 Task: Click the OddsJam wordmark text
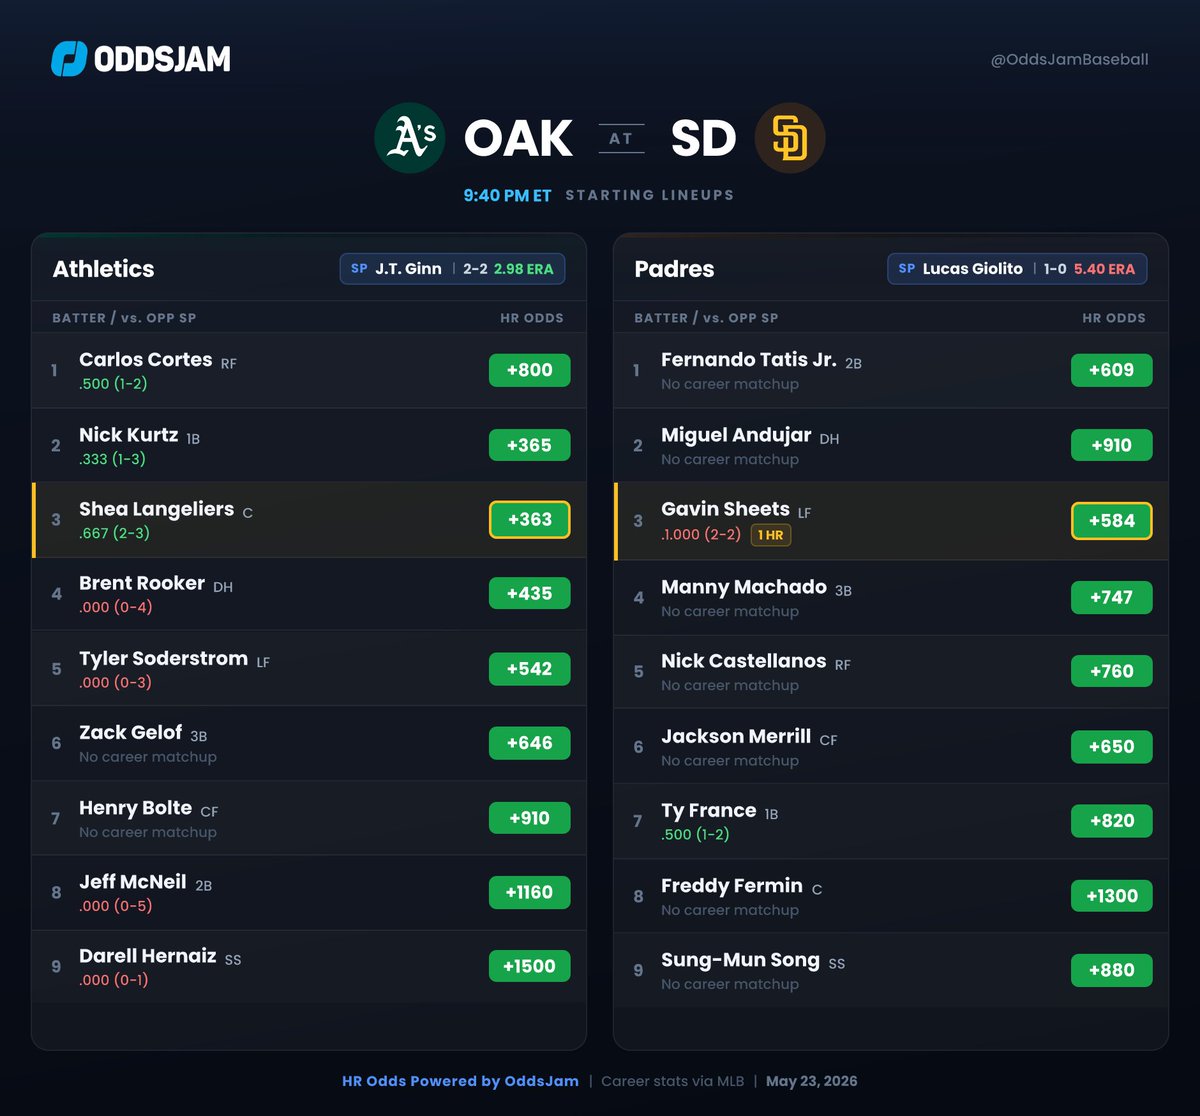(x=162, y=59)
